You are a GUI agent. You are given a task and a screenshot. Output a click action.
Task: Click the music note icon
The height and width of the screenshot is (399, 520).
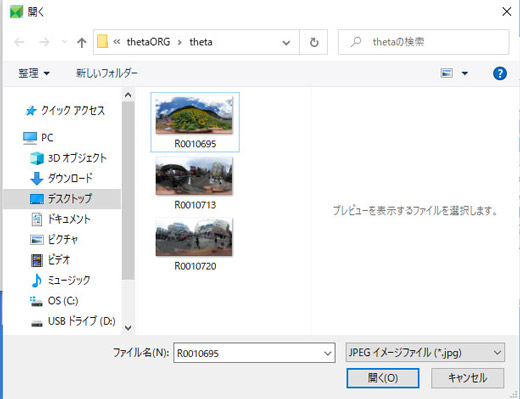click(x=36, y=280)
